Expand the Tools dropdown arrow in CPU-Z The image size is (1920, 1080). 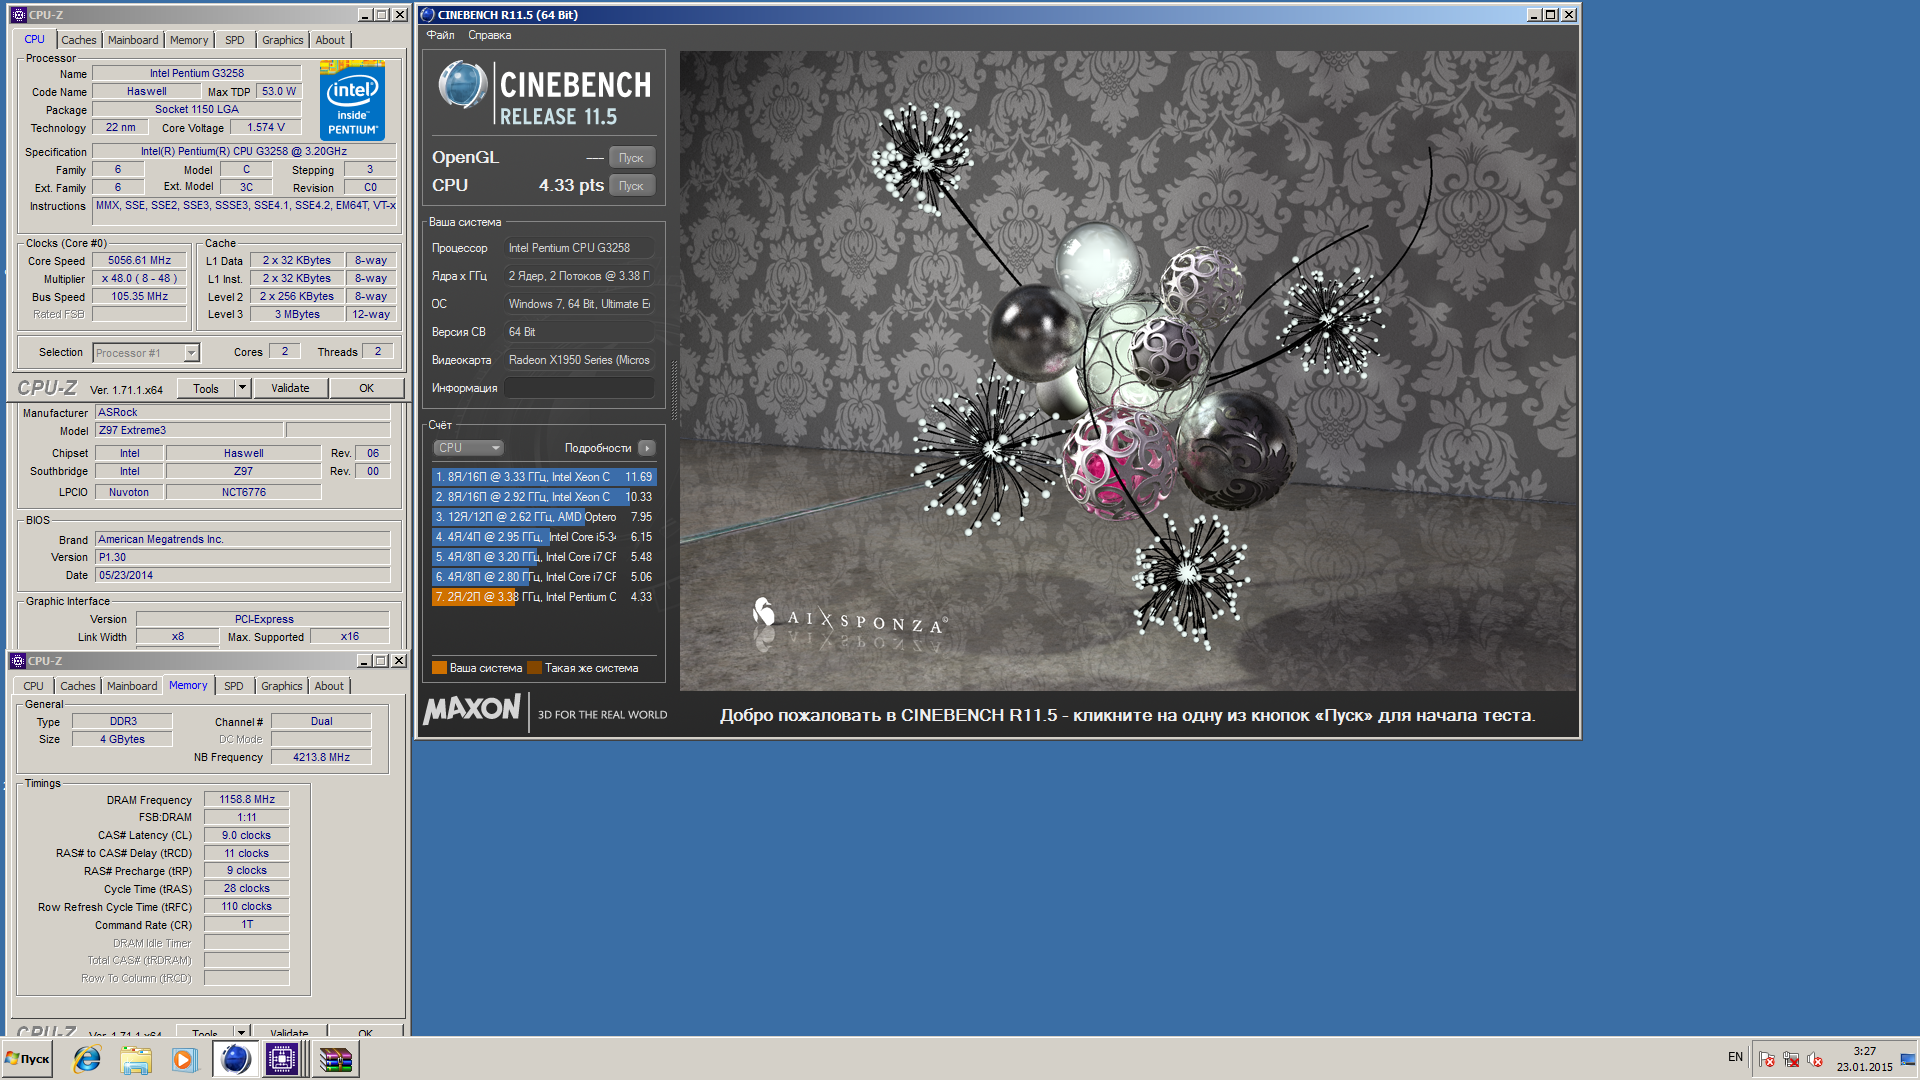click(242, 388)
